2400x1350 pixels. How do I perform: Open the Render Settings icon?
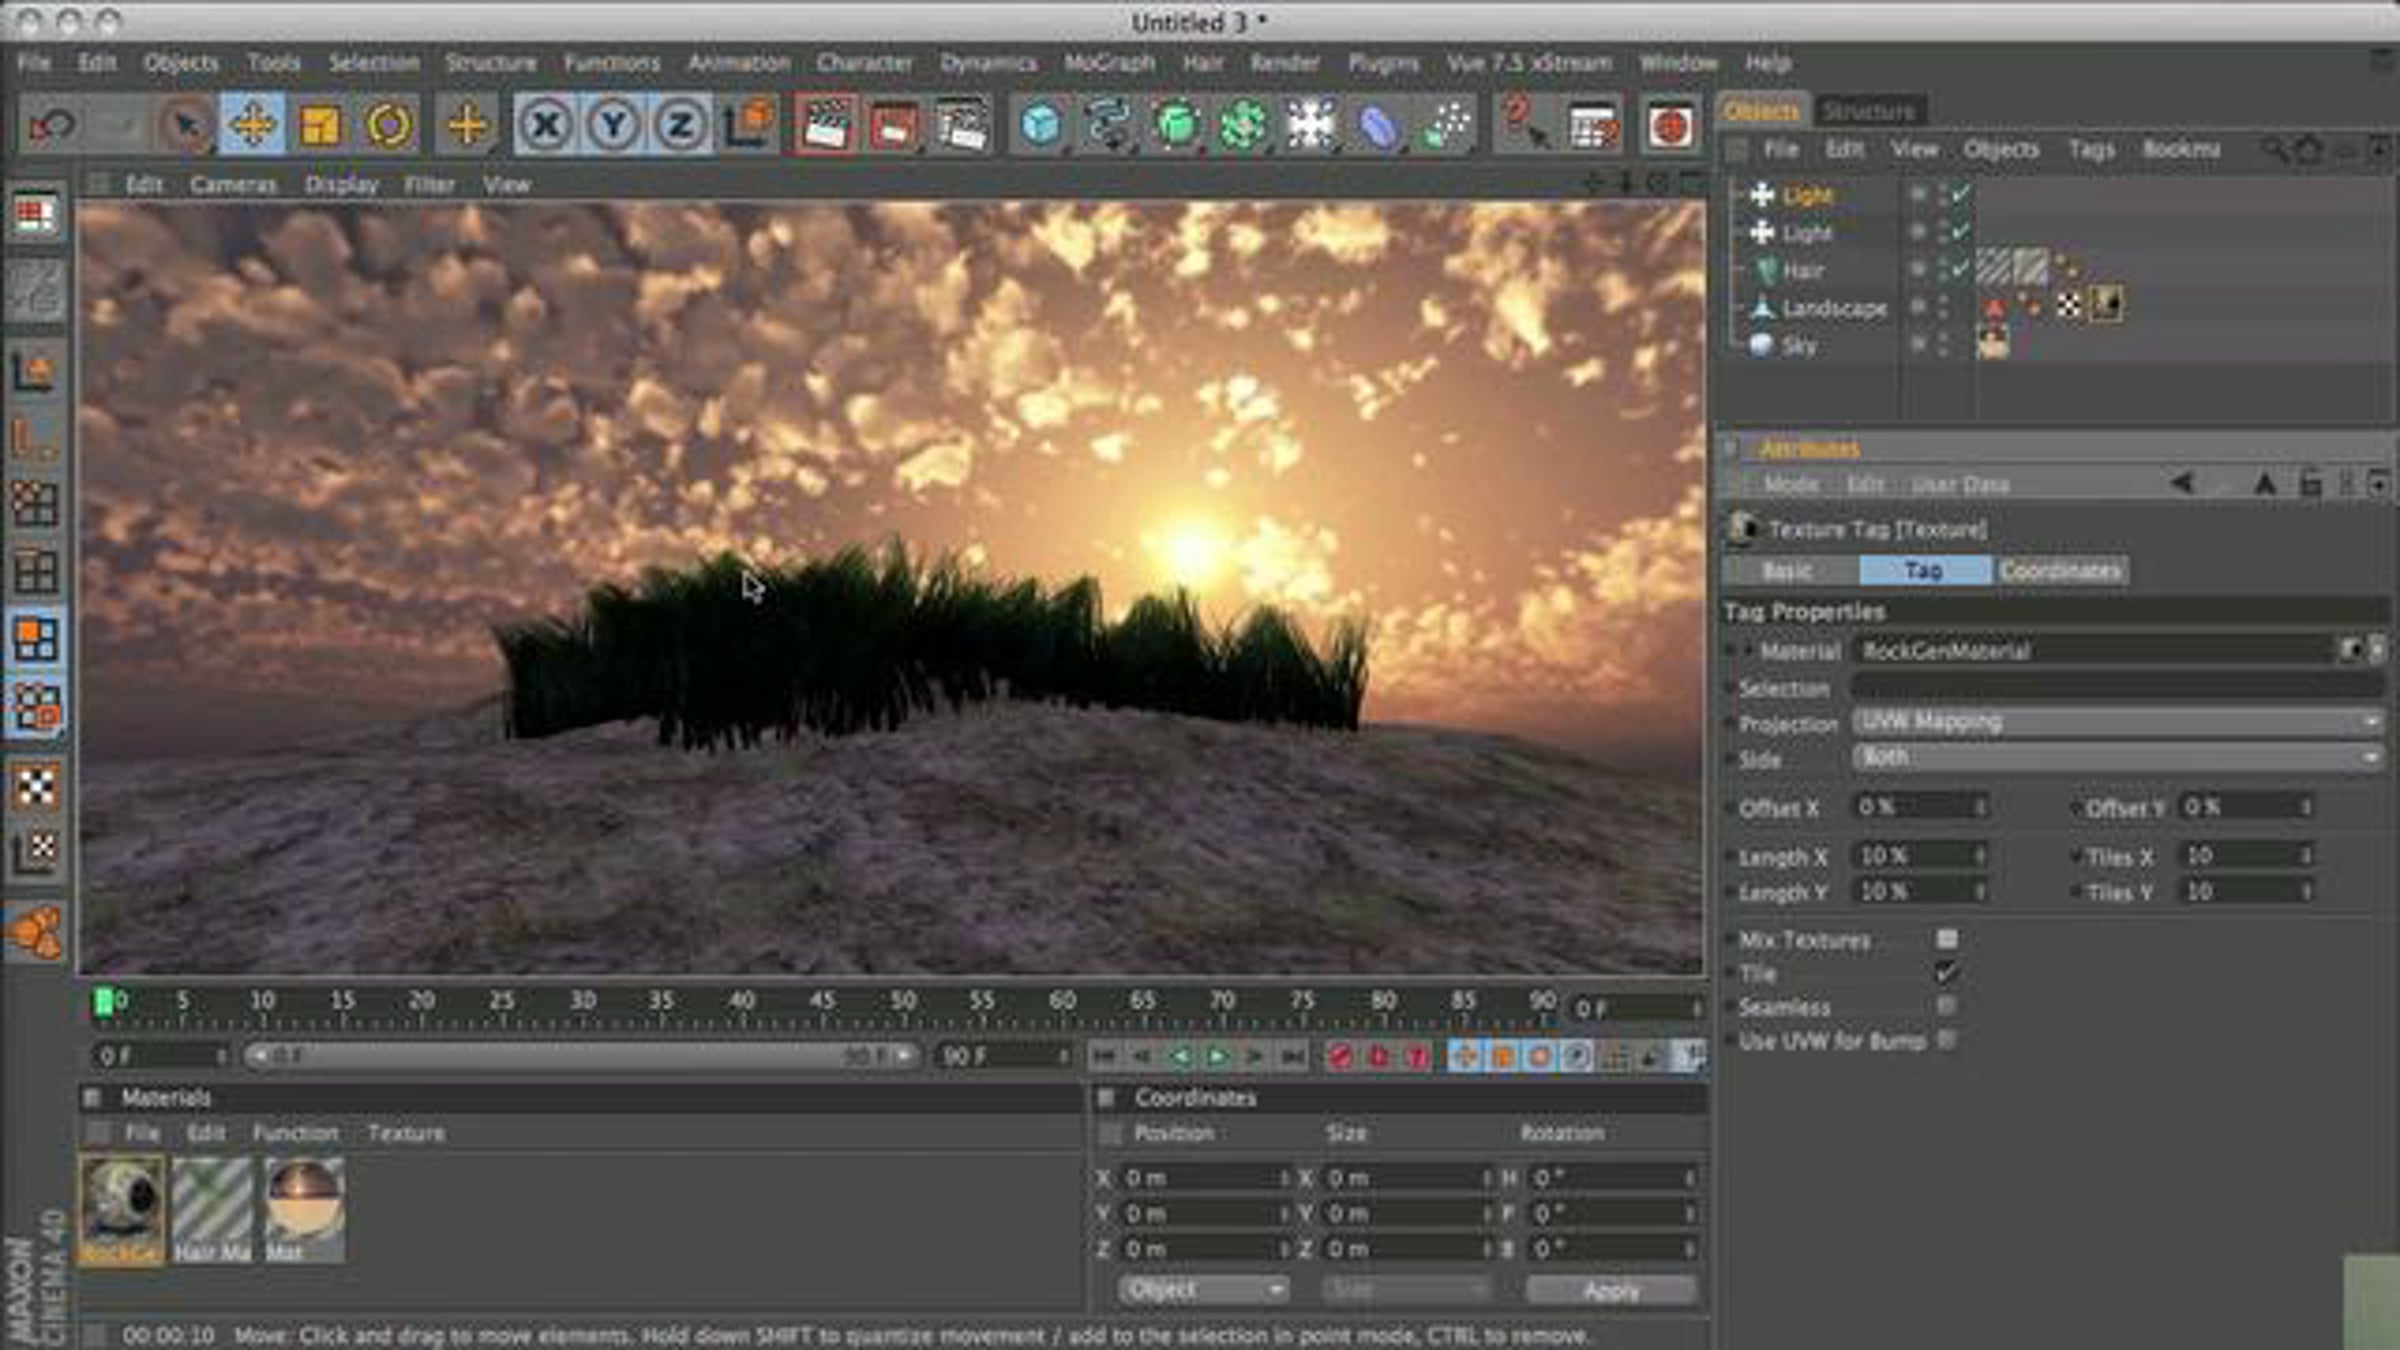click(x=961, y=126)
